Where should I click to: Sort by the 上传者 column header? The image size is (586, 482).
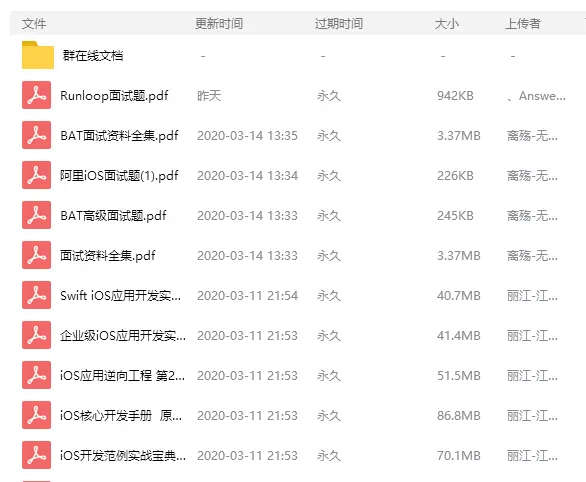523,24
